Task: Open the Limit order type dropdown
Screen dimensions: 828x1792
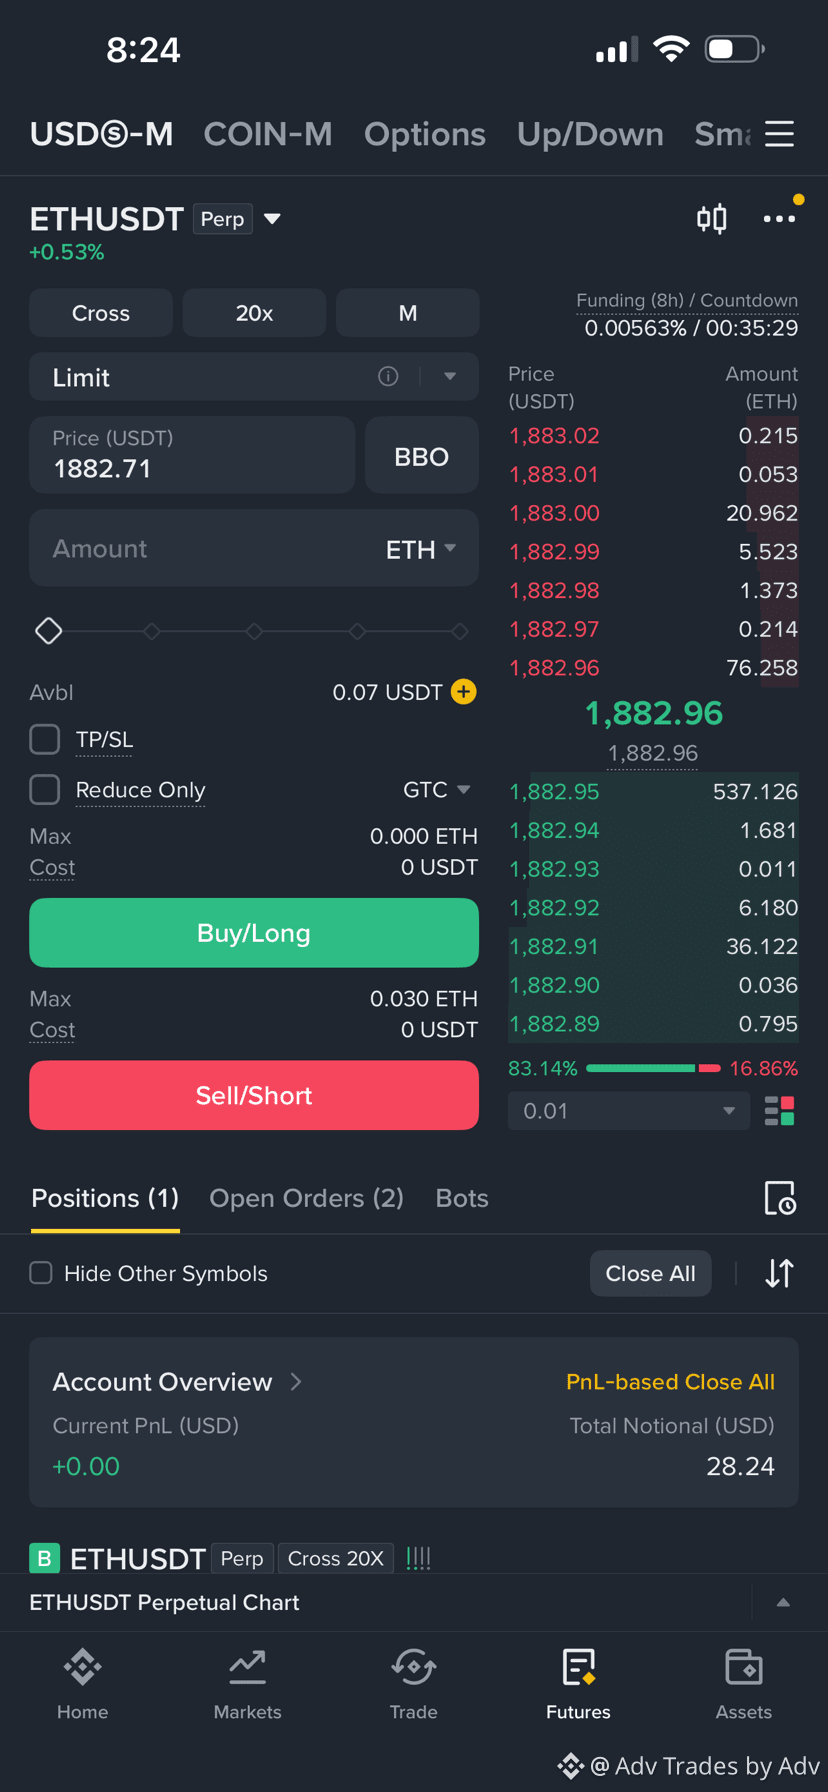Action: (x=254, y=377)
